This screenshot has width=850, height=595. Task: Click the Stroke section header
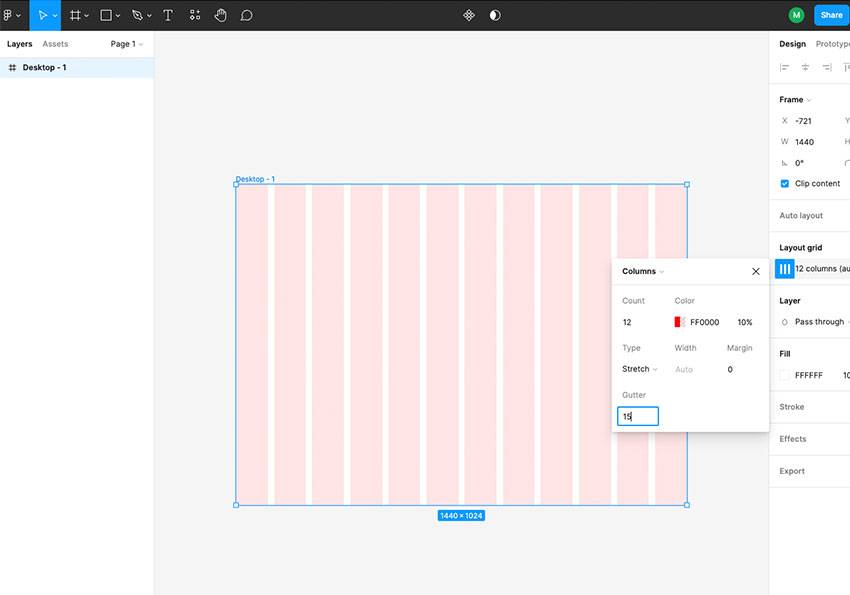pos(791,406)
